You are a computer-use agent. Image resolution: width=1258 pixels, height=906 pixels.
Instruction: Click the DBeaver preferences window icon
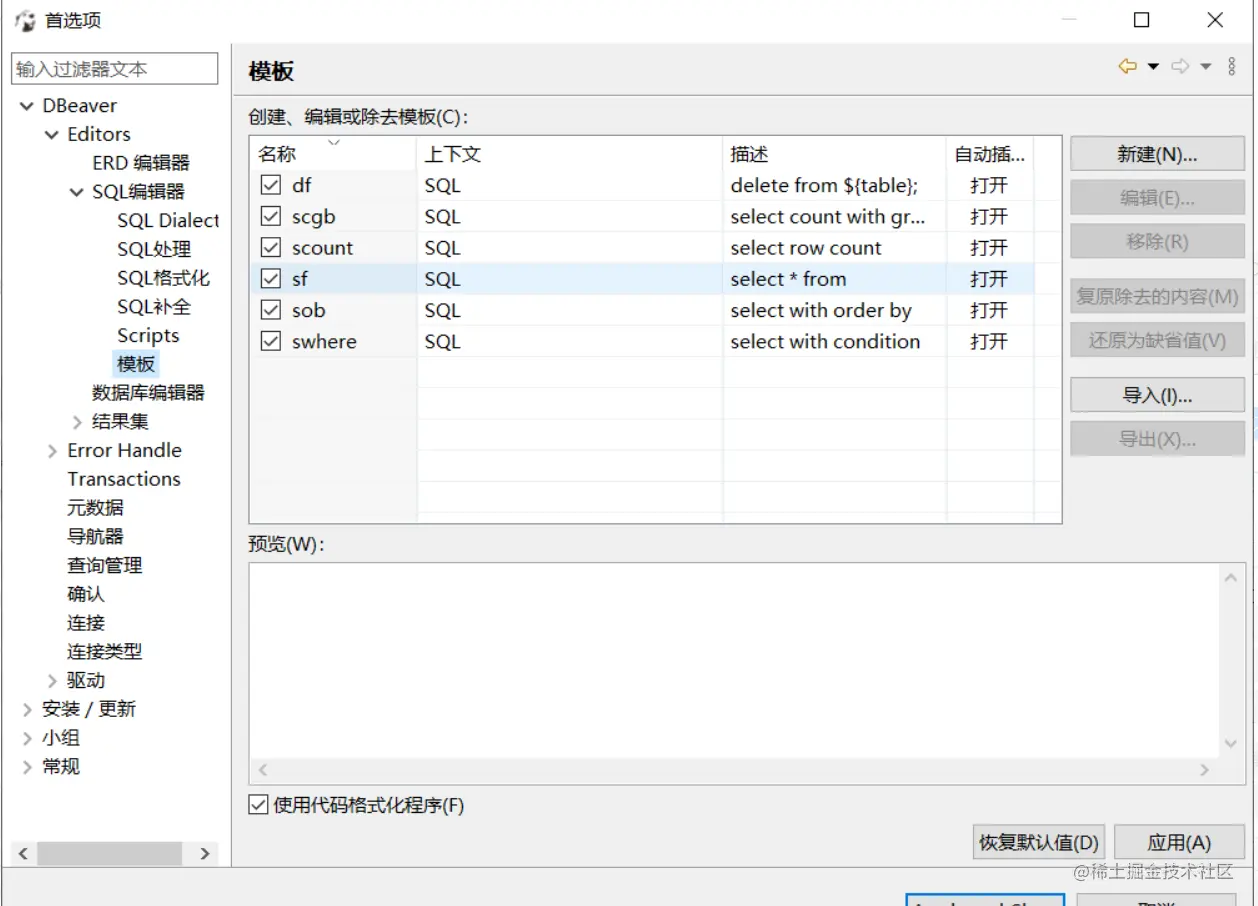point(25,20)
